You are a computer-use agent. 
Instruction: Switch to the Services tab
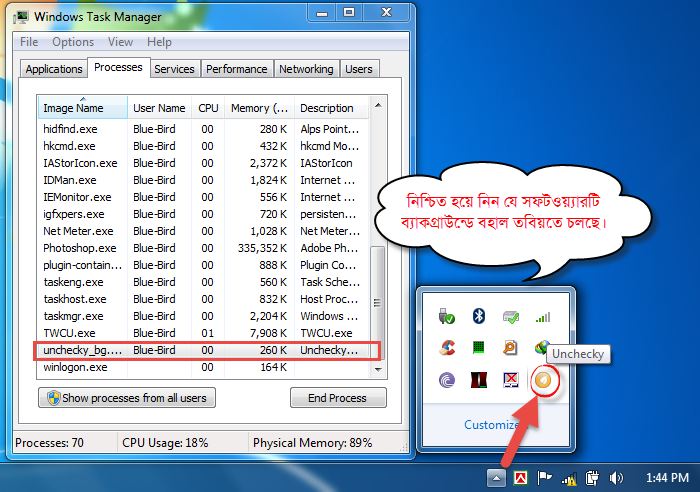tap(174, 69)
